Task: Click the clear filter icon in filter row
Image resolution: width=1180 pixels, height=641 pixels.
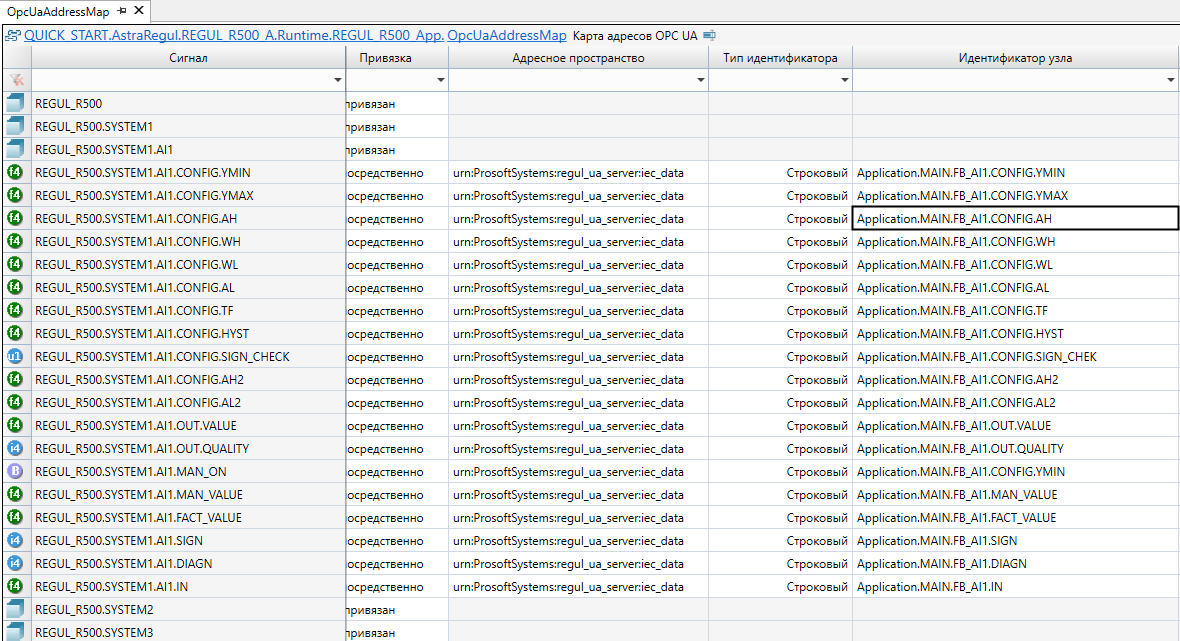Action: tap(15, 80)
